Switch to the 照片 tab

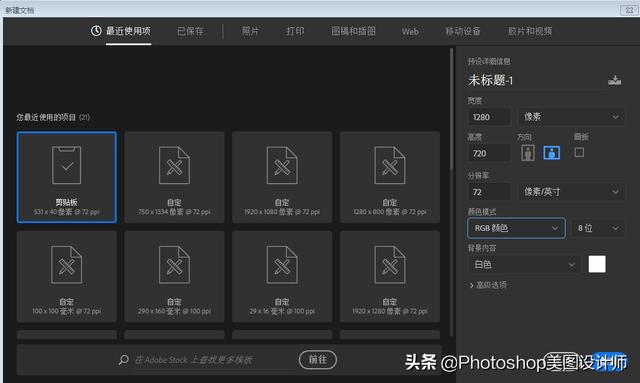tap(250, 31)
